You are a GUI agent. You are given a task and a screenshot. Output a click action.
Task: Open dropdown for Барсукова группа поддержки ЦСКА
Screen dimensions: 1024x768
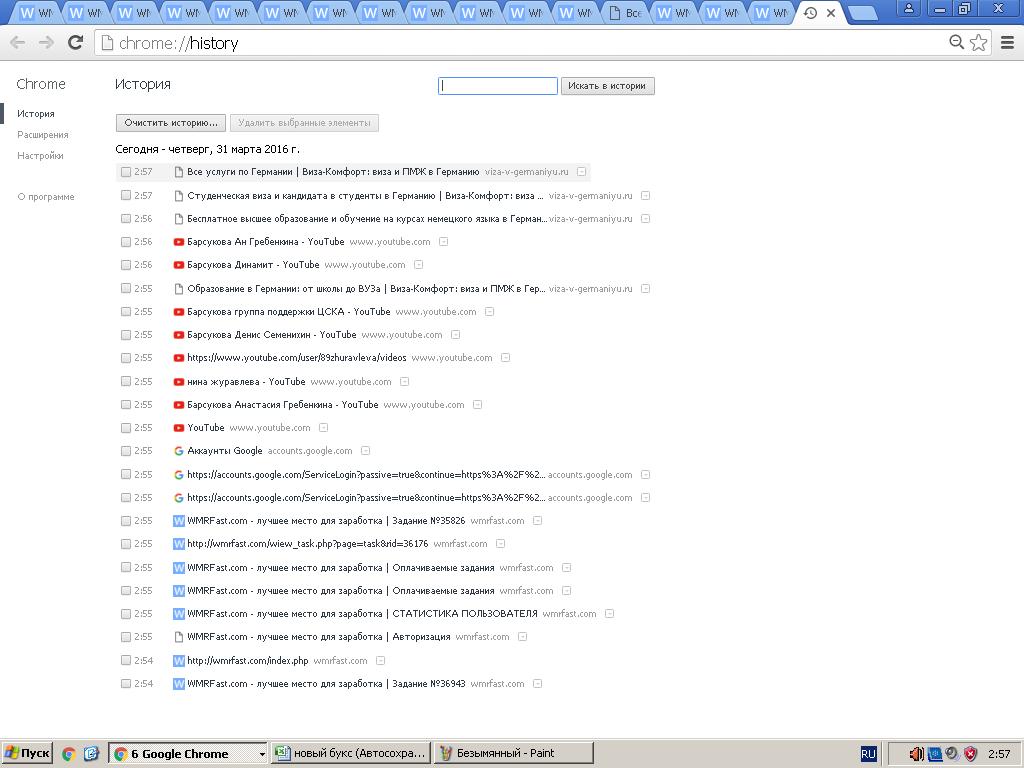tap(489, 312)
